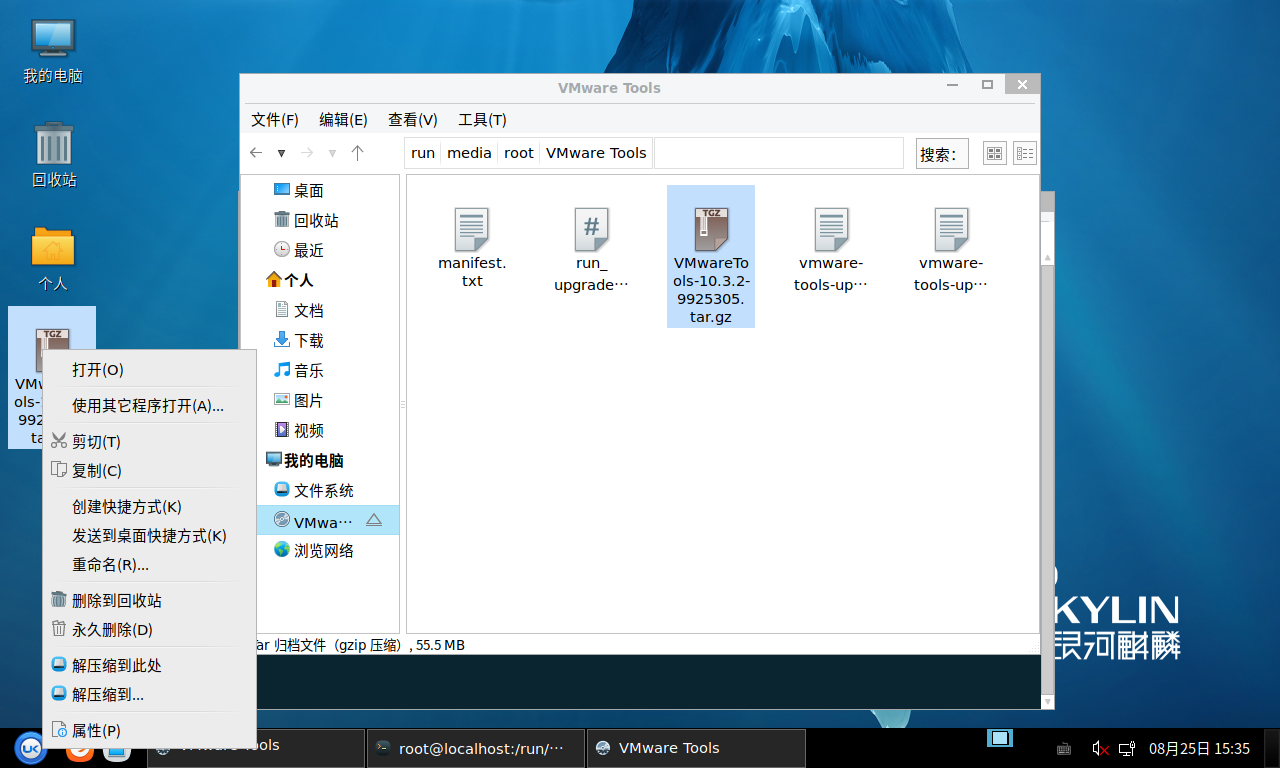This screenshot has height=768, width=1280.
Task: Eject the VMware Tools disc in the sidebar
Action: click(x=374, y=520)
